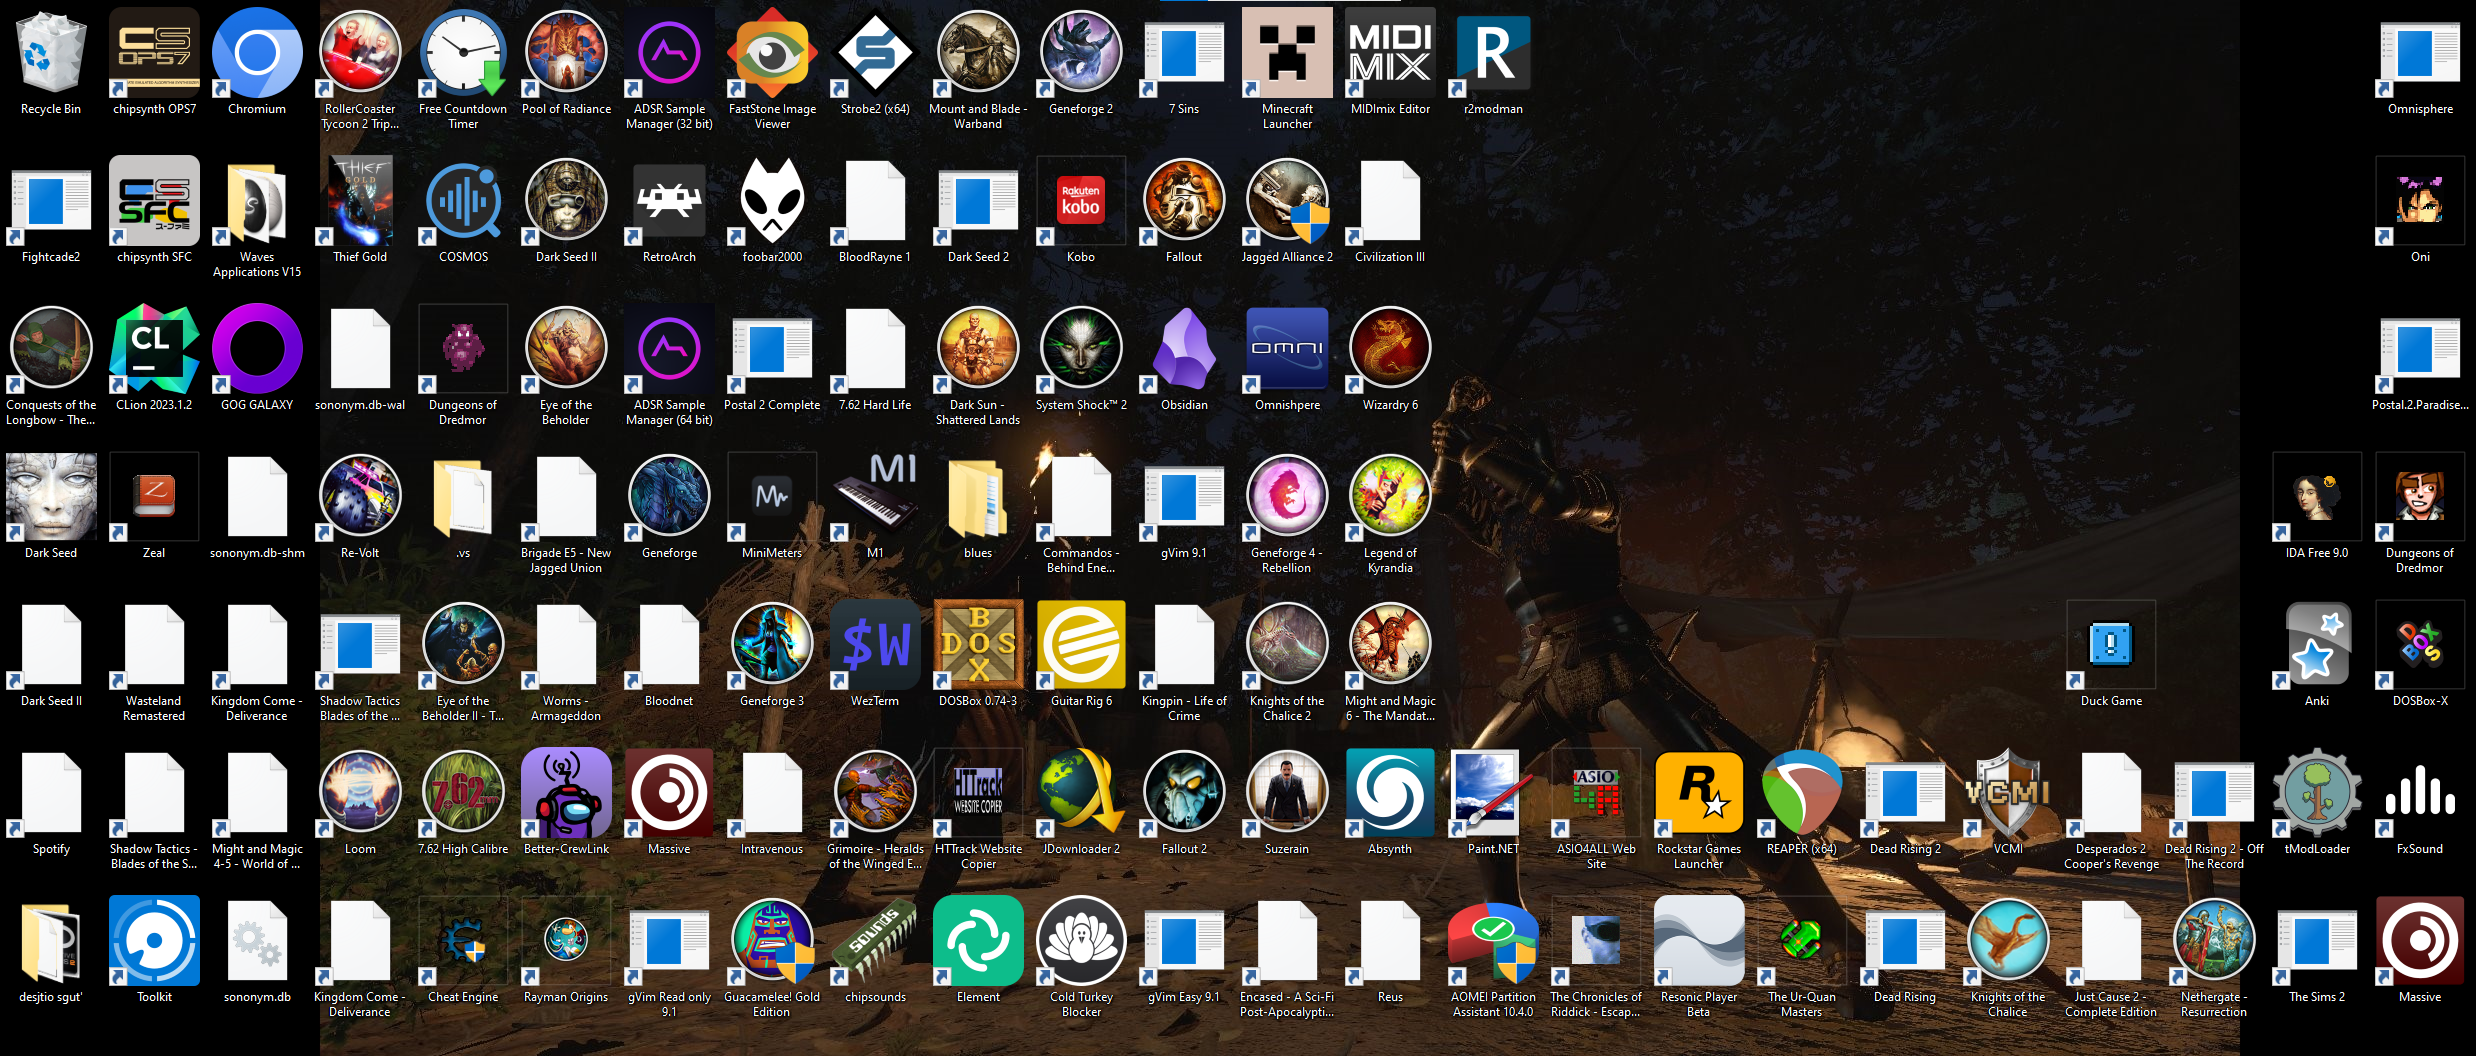2476x1056 pixels.
Task: Click AOMEI Partition Assistant icon
Action: [1493, 941]
